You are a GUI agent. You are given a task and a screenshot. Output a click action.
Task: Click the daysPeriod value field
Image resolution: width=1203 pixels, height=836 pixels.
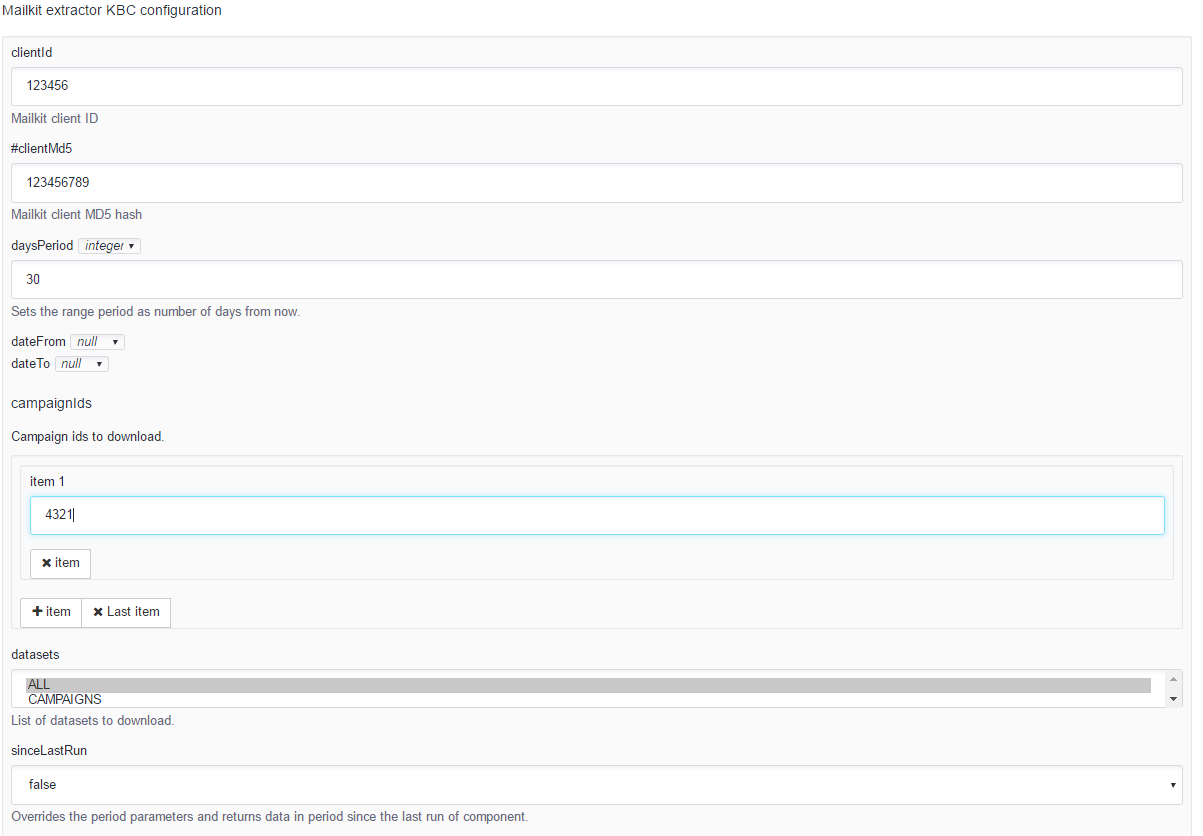[596, 279]
